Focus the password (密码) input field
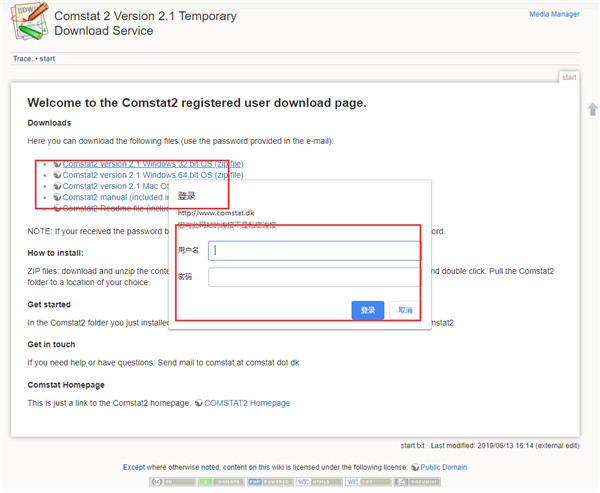Viewport: 600px width, 493px height. pos(314,277)
